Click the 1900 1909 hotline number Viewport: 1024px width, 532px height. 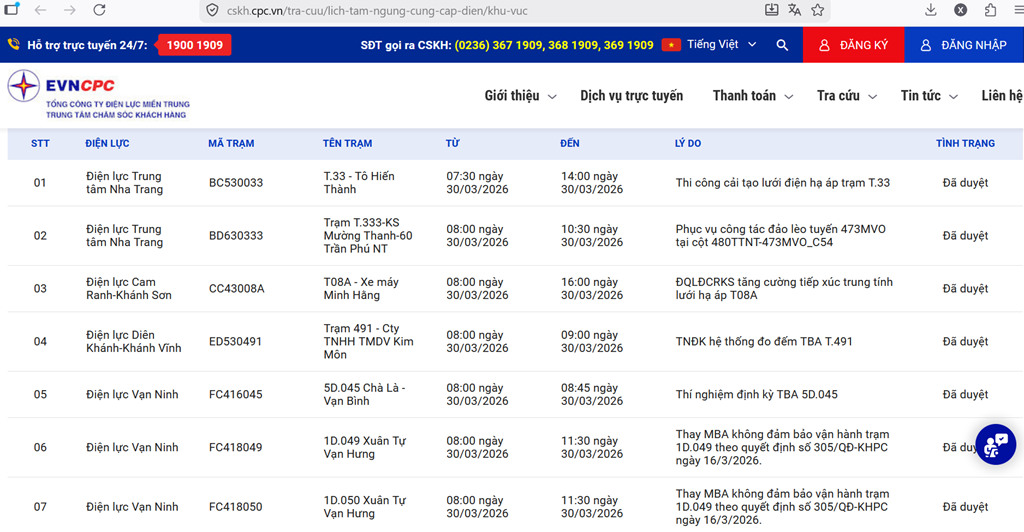click(x=194, y=45)
